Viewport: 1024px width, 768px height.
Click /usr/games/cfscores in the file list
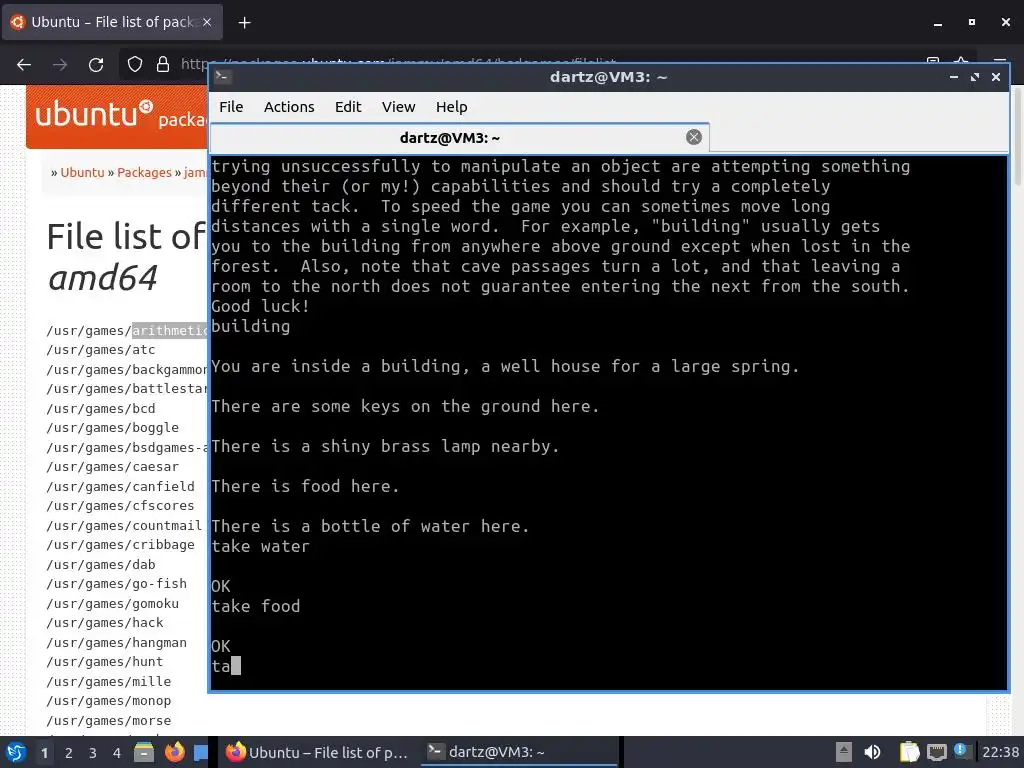120,505
